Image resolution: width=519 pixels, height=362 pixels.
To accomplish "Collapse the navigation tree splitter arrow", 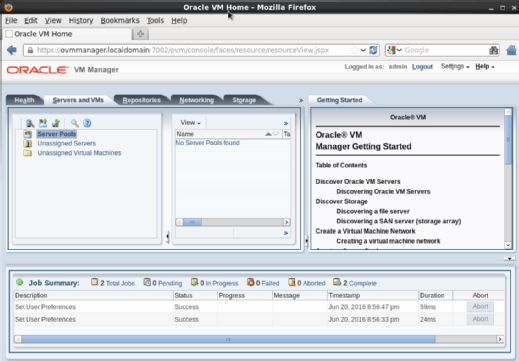I will [167, 236].
